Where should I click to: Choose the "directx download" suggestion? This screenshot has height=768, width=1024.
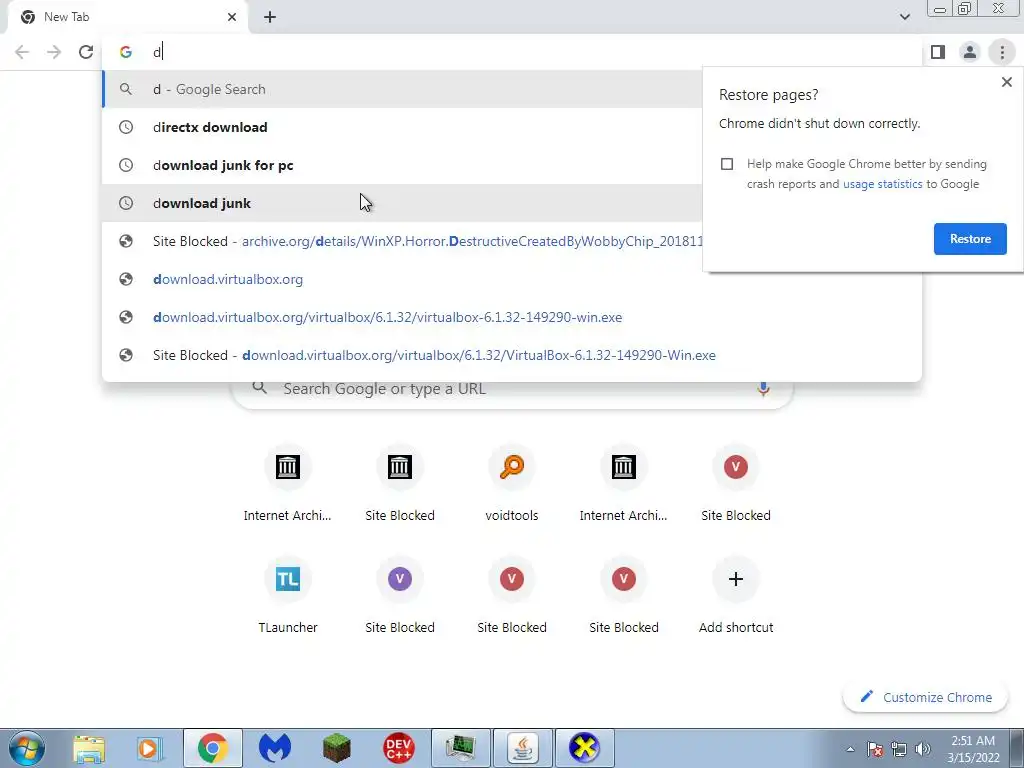[402, 127]
